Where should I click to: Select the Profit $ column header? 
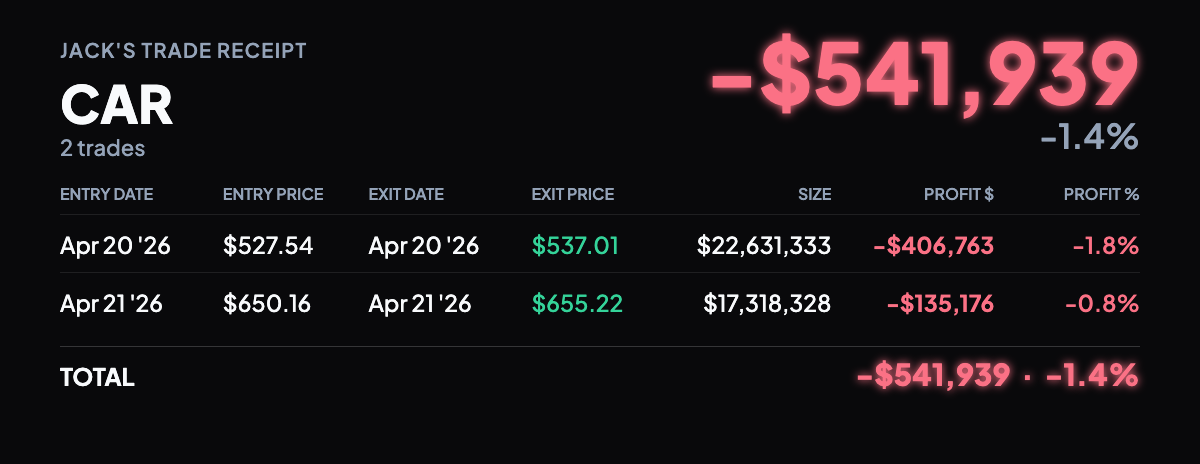(959, 194)
